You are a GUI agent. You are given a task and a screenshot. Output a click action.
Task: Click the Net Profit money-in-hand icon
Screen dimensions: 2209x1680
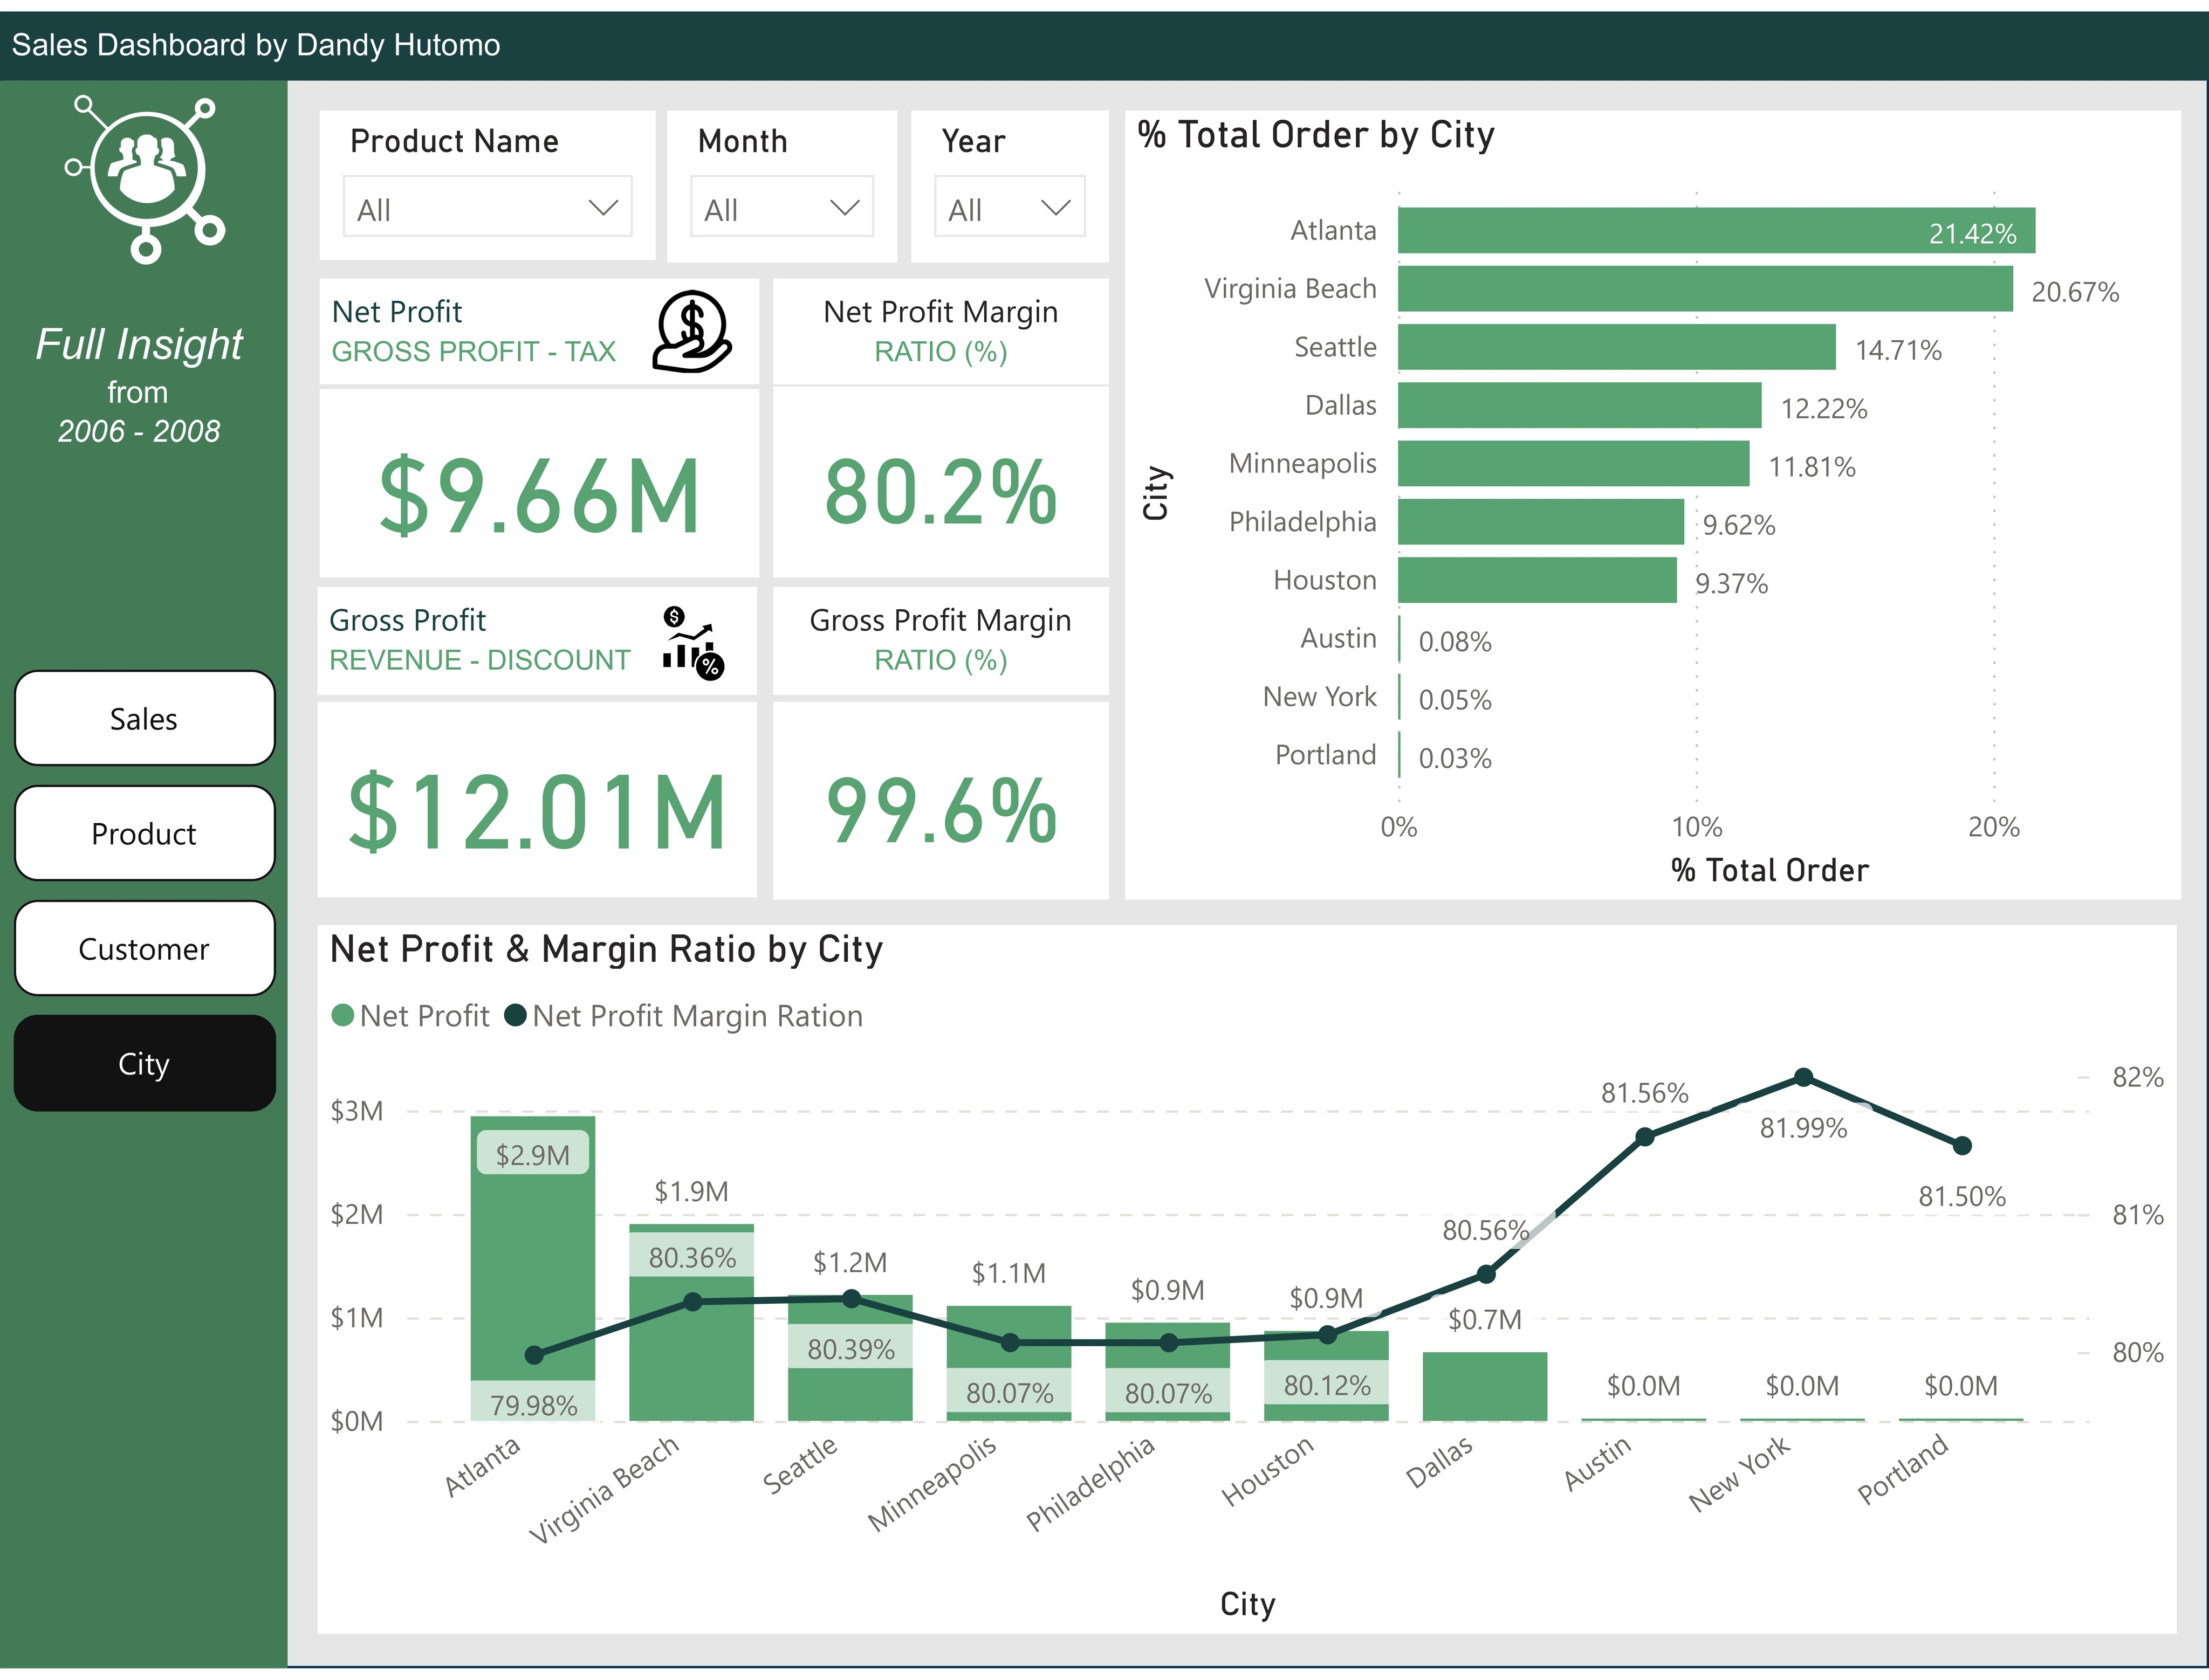[691, 332]
